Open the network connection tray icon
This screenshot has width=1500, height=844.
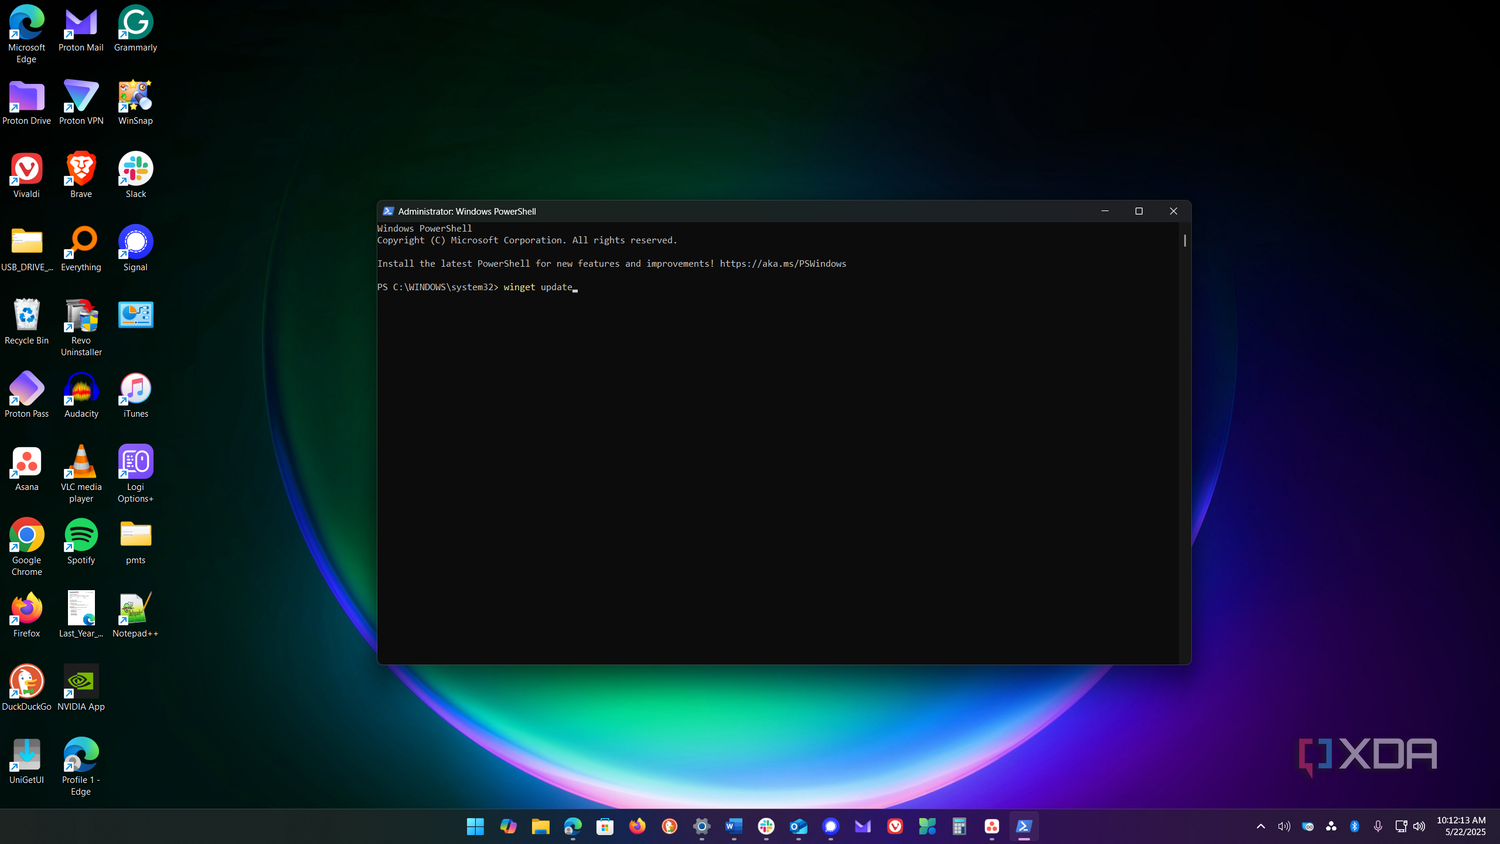(1401, 826)
